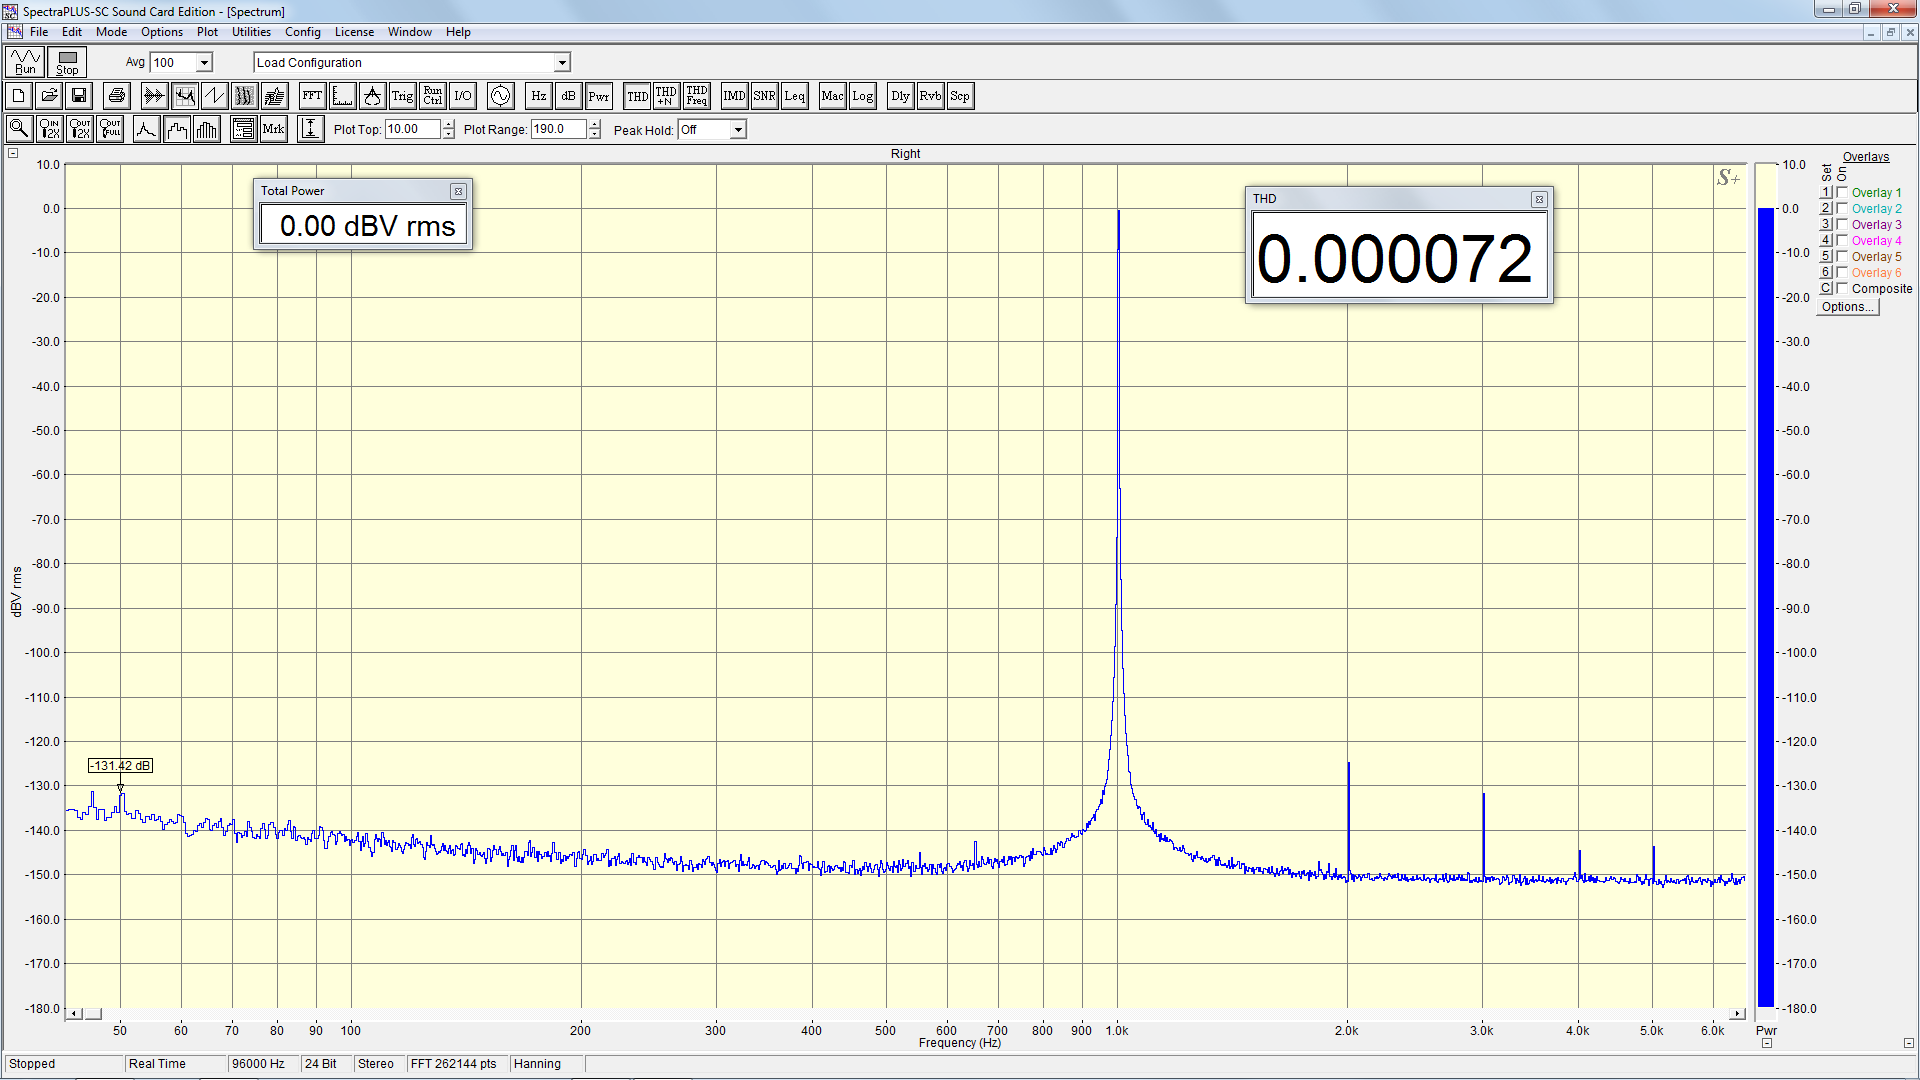Screen dimensions: 1920x1080
Task: Open the Rvb reverberation utility
Action: (x=930, y=96)
